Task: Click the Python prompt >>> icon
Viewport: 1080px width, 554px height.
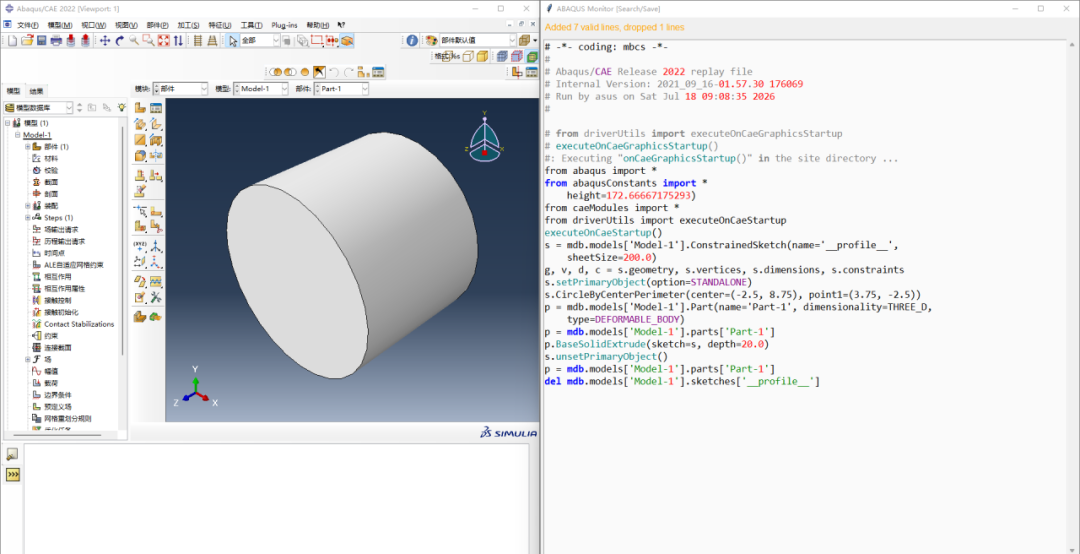Action: pyautogui.click(x=12, y=475)
